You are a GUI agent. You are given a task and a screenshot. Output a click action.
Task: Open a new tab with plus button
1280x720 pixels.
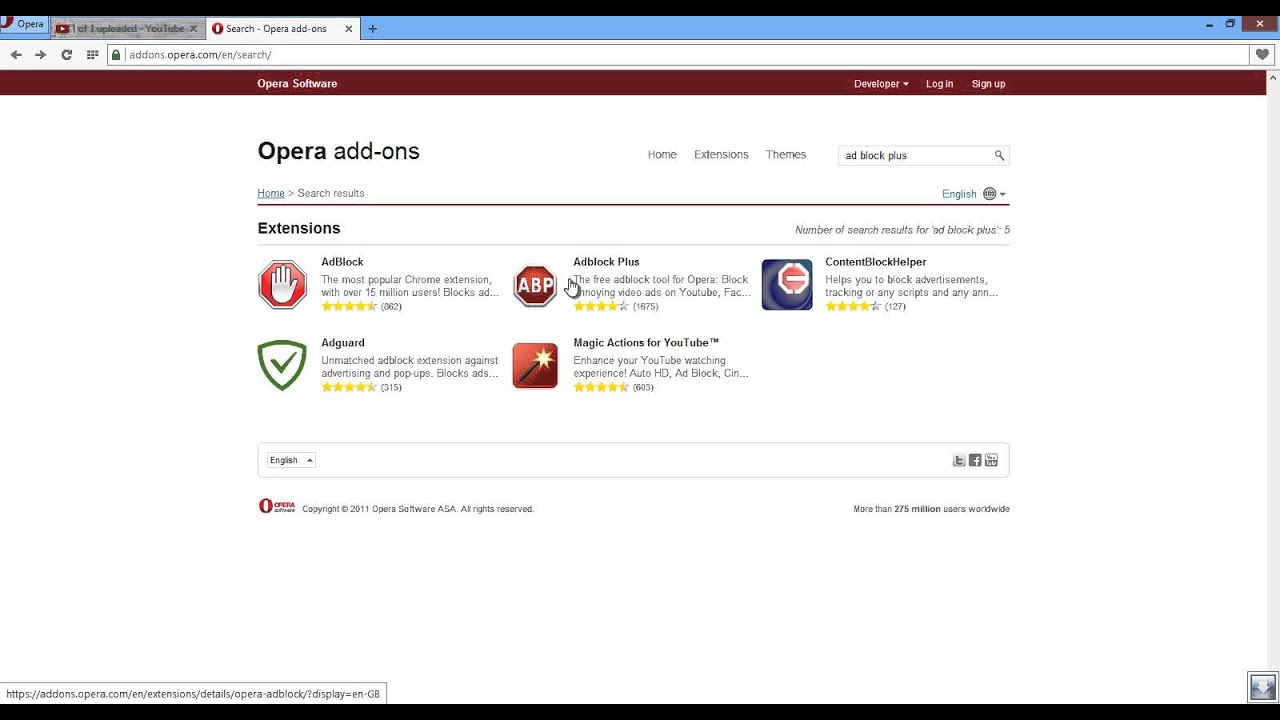click(x=373, y=29)
